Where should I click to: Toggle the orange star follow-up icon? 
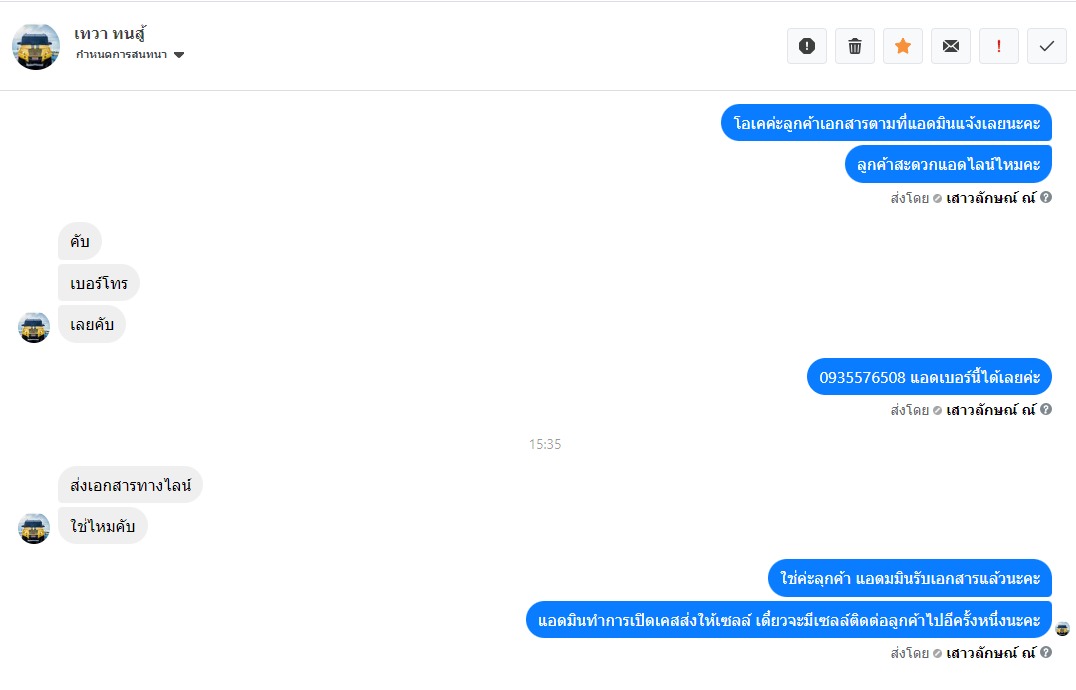(x=903, y=46)
